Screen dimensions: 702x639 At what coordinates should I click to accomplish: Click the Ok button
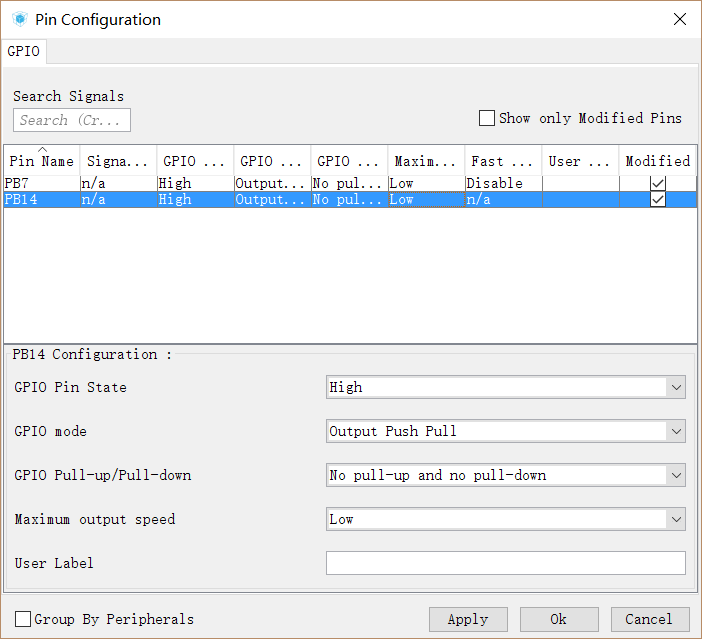click(559, 619)
